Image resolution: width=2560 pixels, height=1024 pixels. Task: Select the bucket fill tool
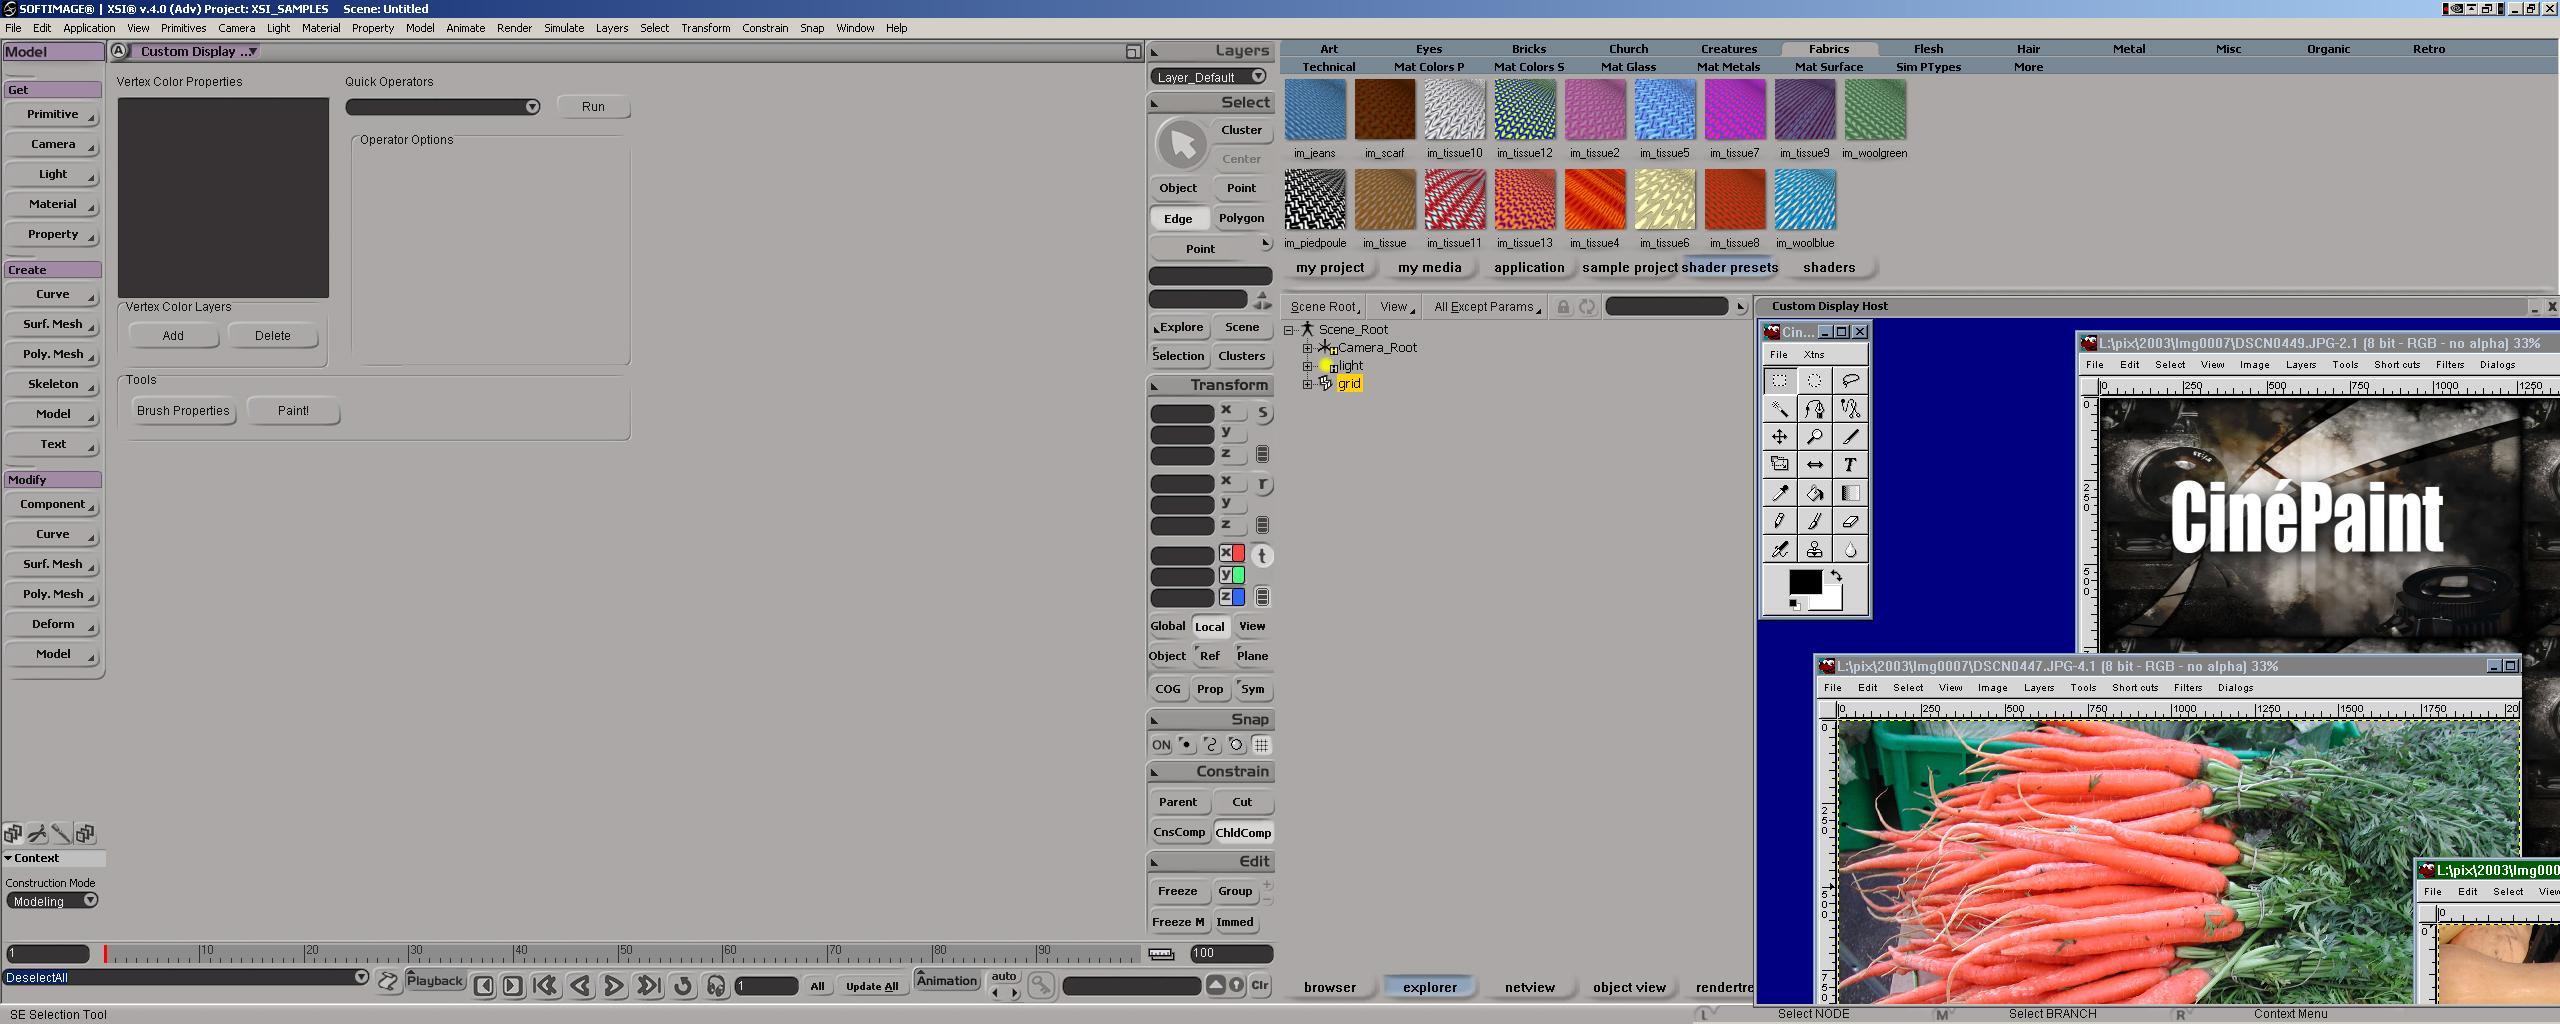(1814, 492)
